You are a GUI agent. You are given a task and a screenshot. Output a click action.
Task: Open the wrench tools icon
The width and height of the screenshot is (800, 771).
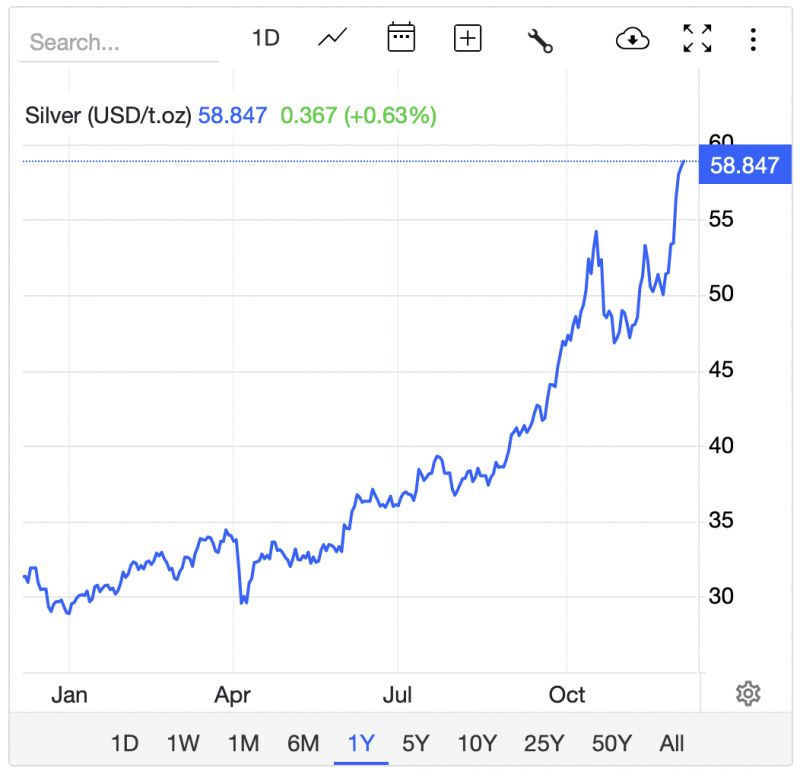pyautogui.click(x=540, y=40)
